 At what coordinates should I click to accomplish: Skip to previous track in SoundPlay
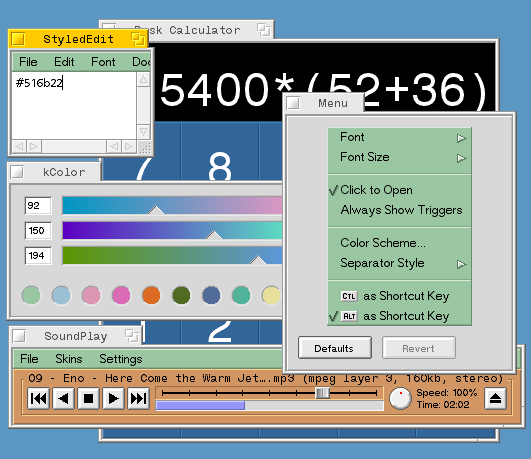[x=38, y=398]
